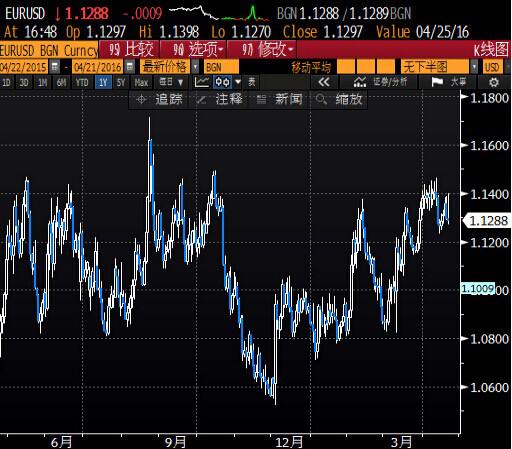Select the candlestick chart type icon
This screenshot has height=449, width=512.
point(222,82)
